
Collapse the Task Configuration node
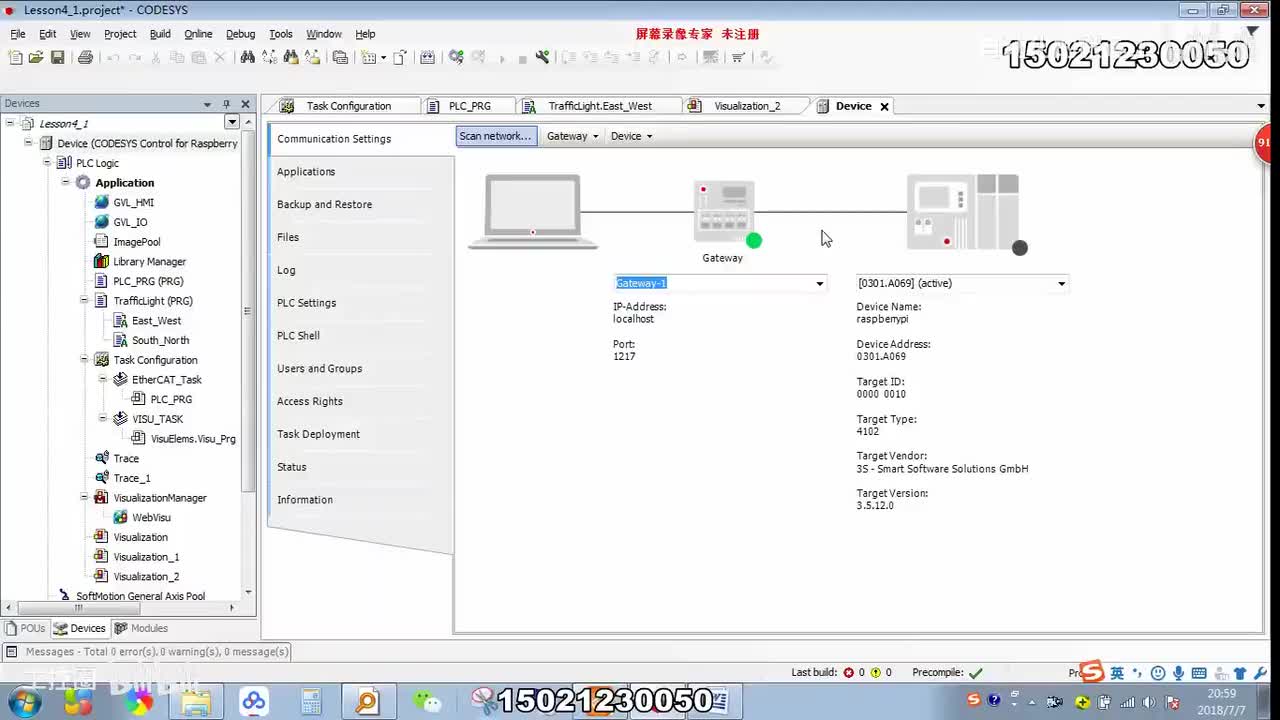tap(84, 359)
